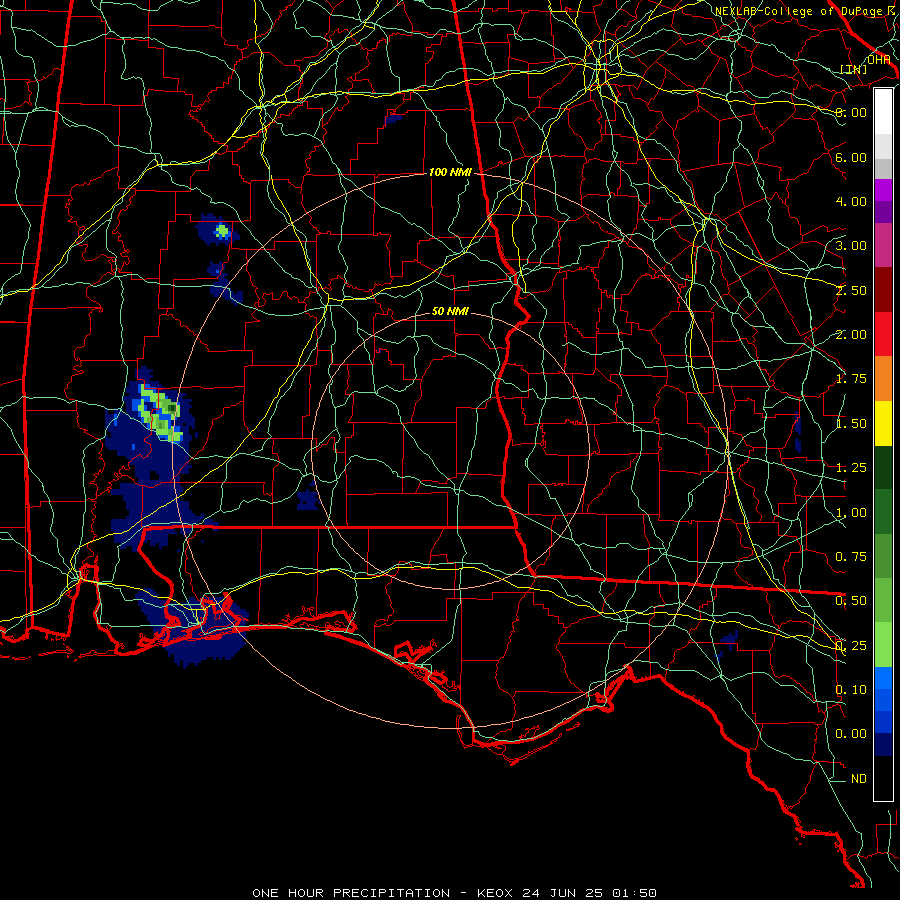This screenshot has width=900, height=900.
Task: Pick the black swatch beside ND
Action: tap(883, 778)
